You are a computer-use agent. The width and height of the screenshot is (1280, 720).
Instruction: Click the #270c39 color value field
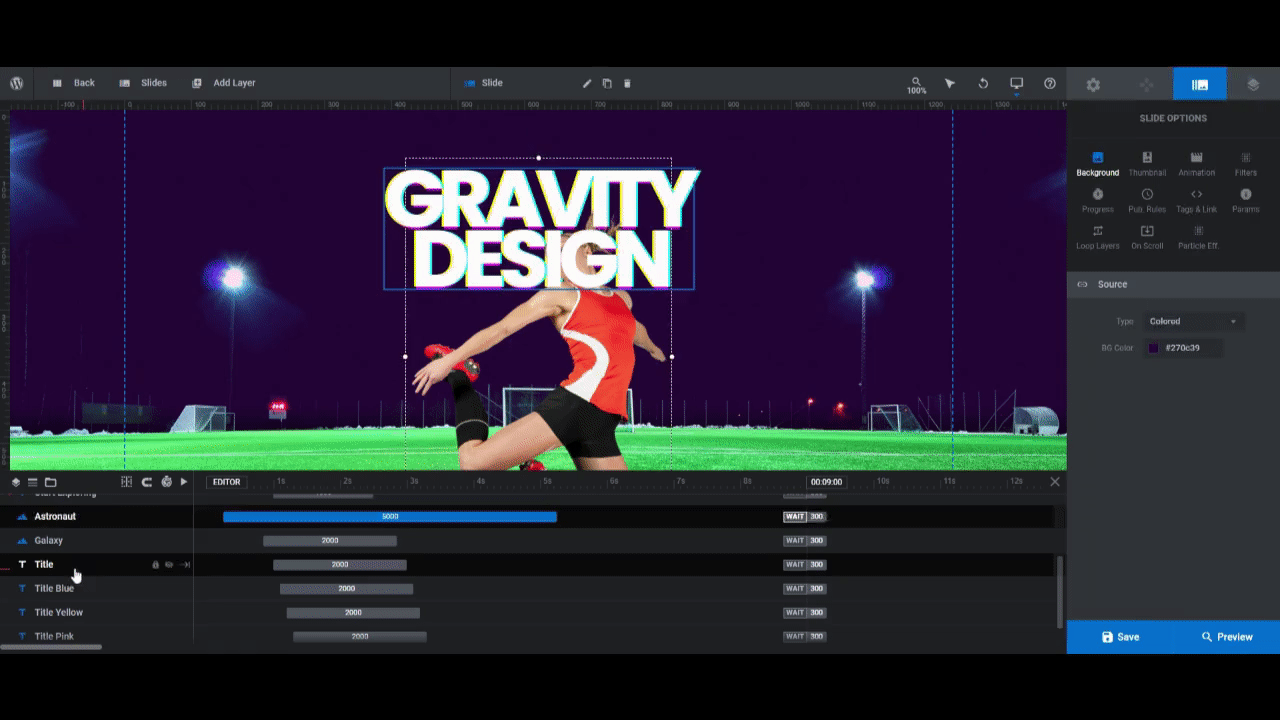pos(1192,348)
